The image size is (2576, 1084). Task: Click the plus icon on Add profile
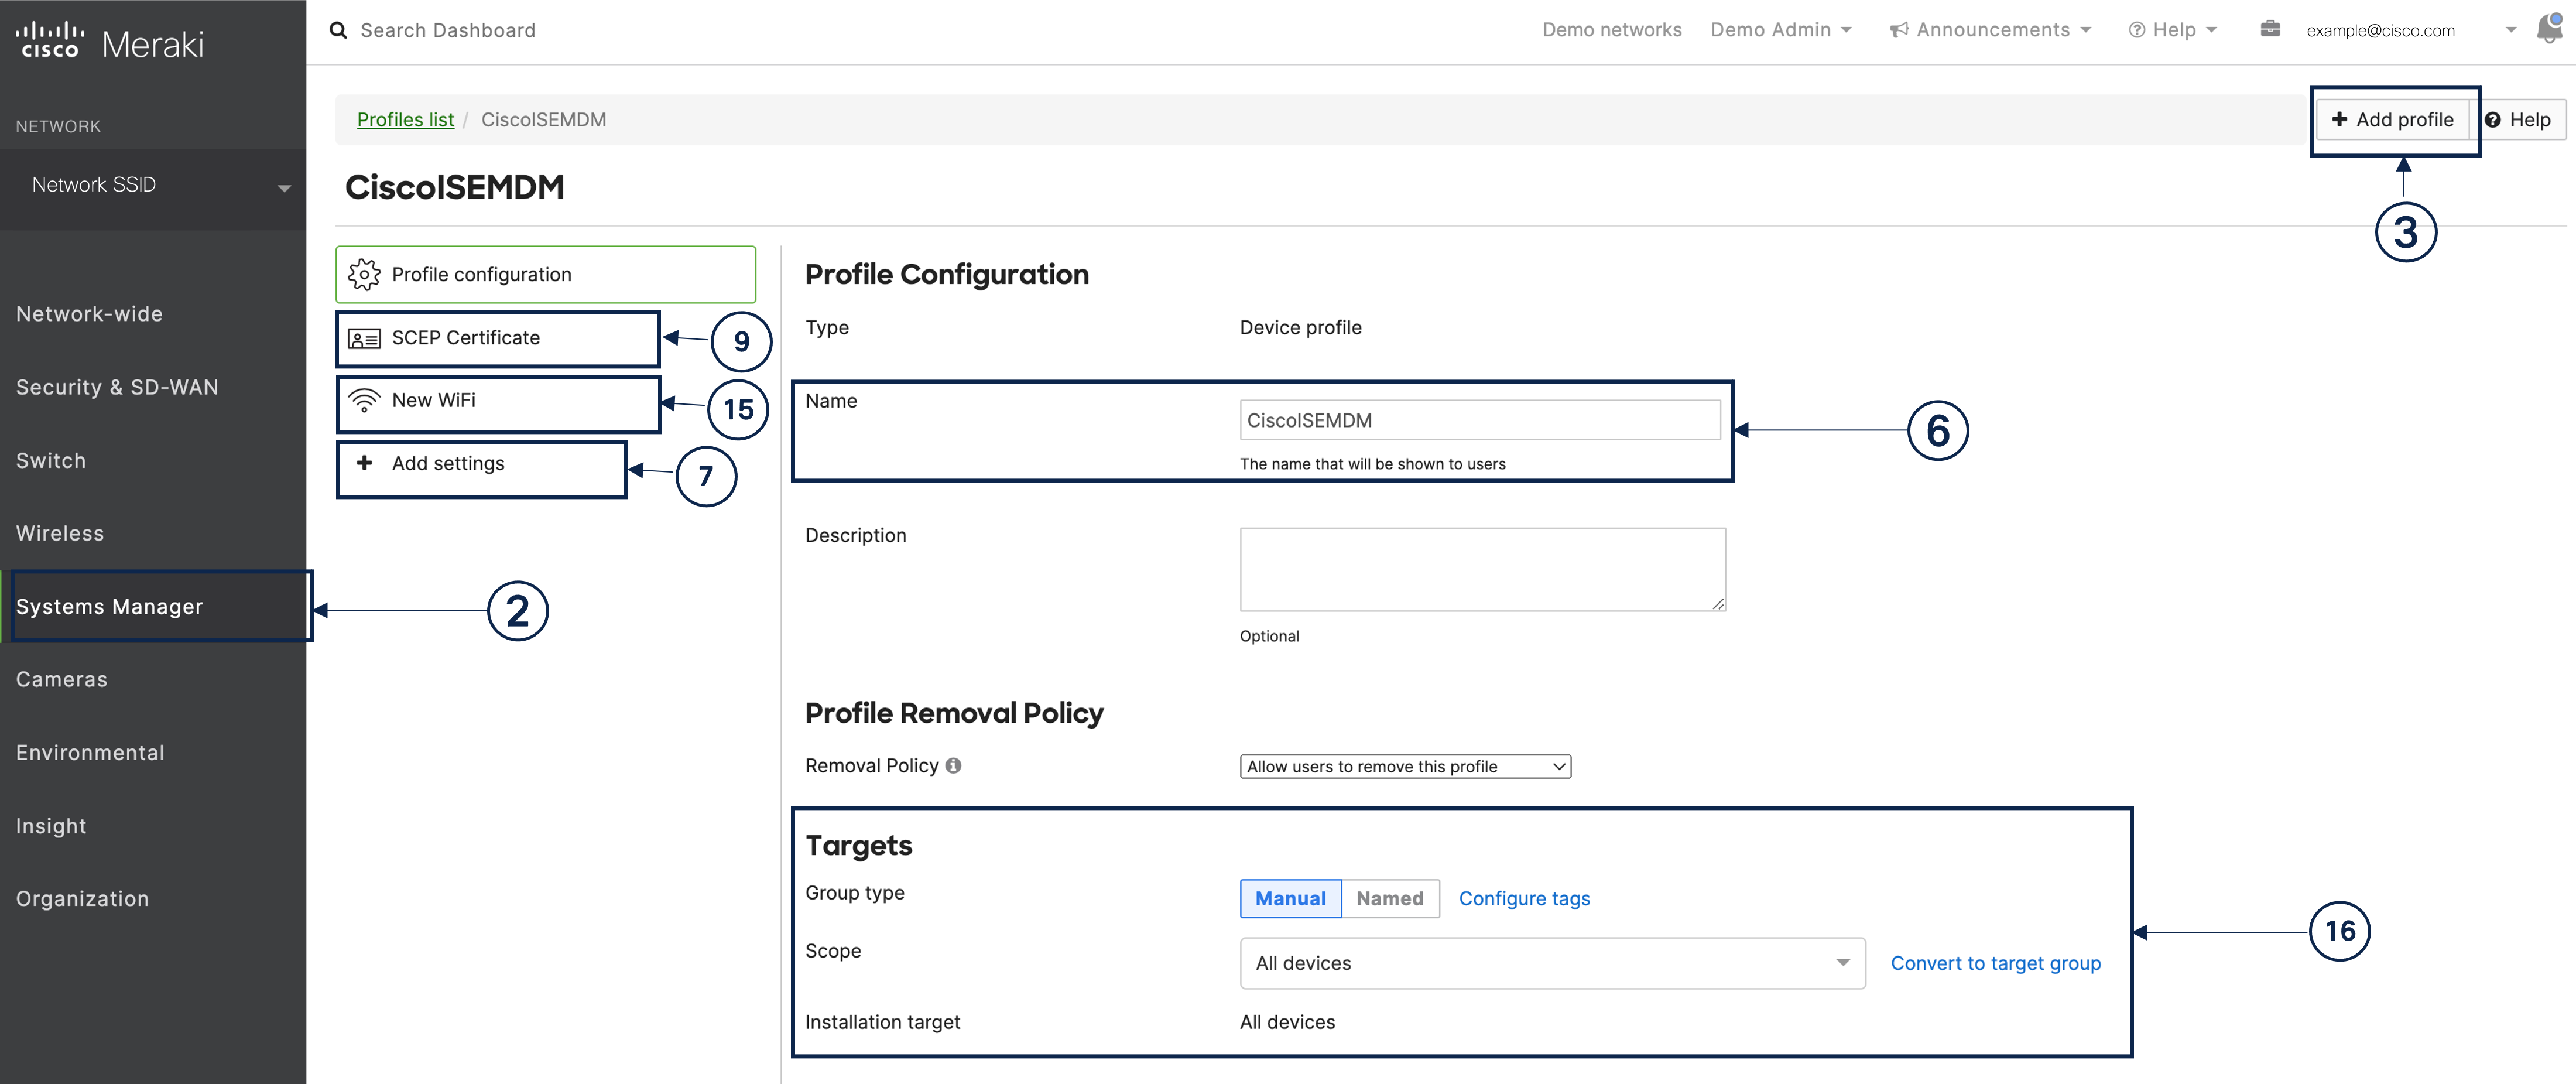(2339, 119)
